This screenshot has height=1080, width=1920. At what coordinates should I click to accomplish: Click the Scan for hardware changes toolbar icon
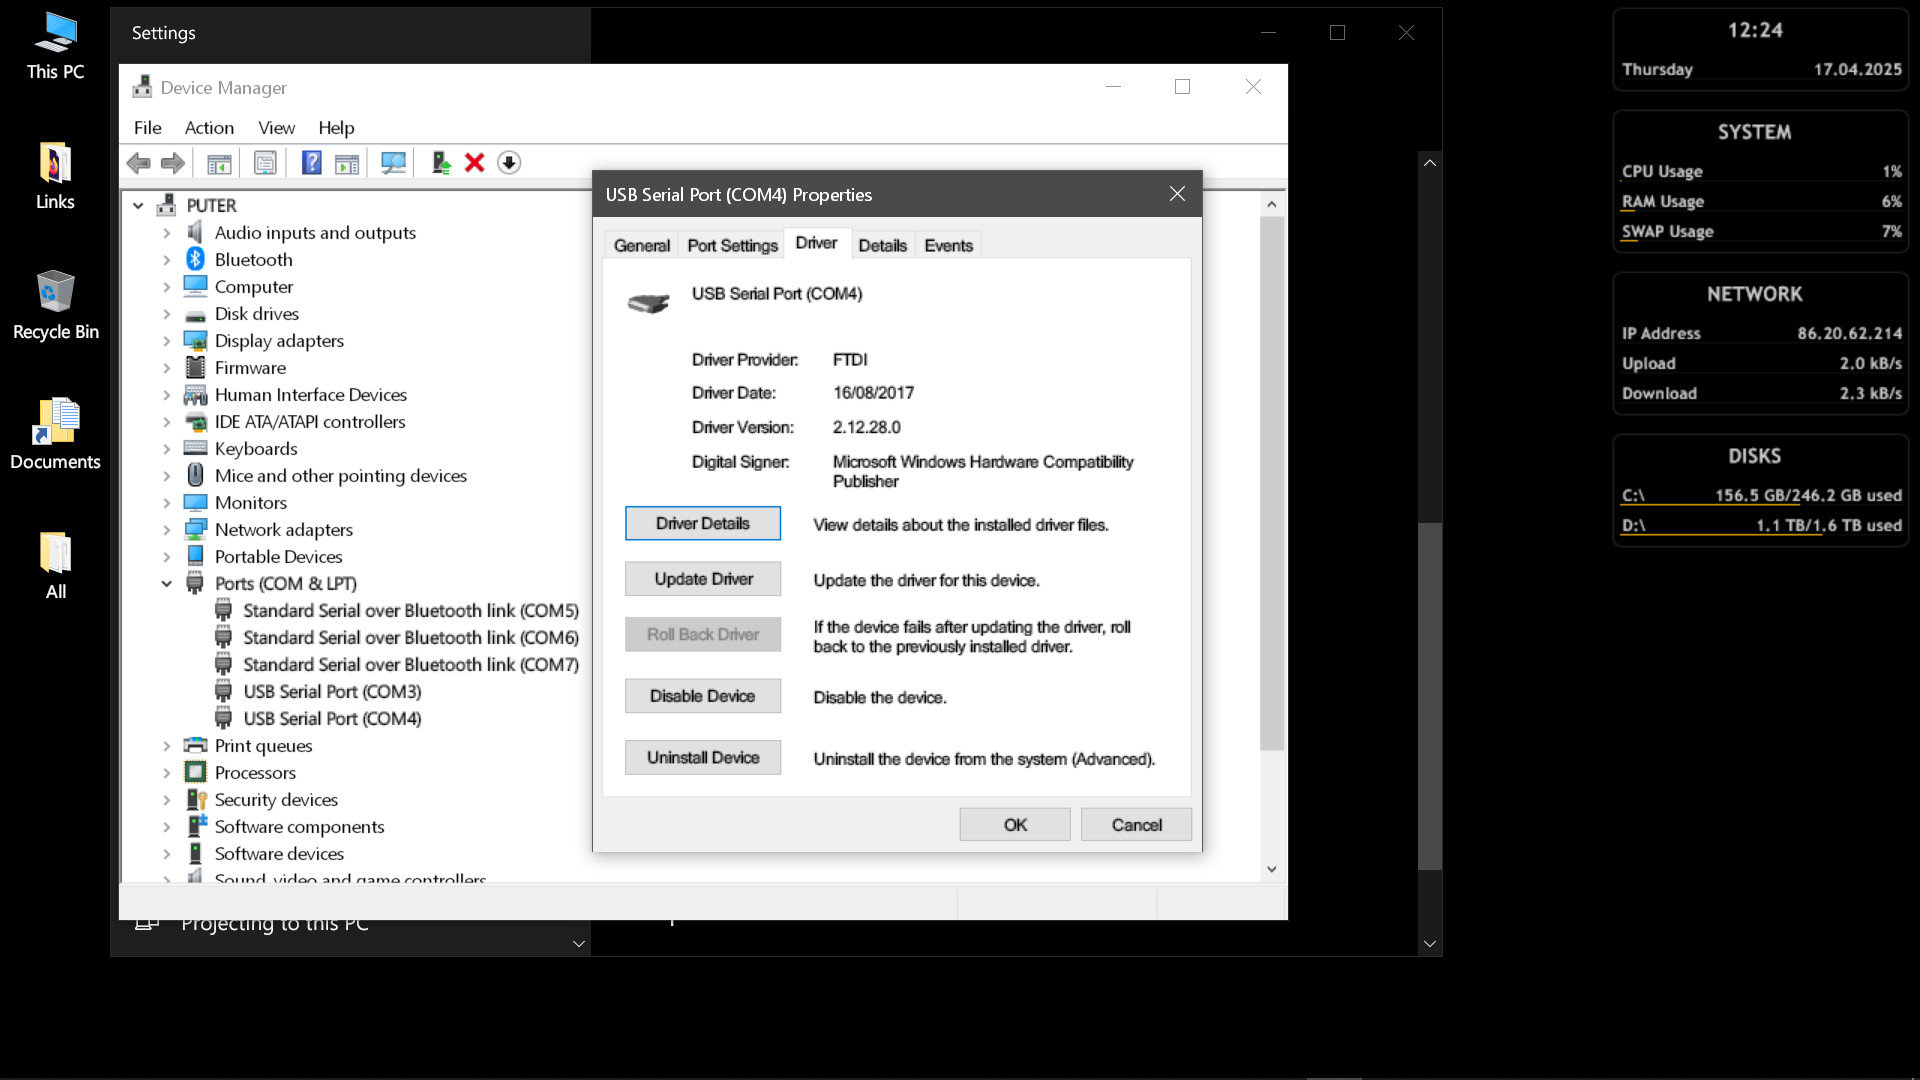click(393, 163)
